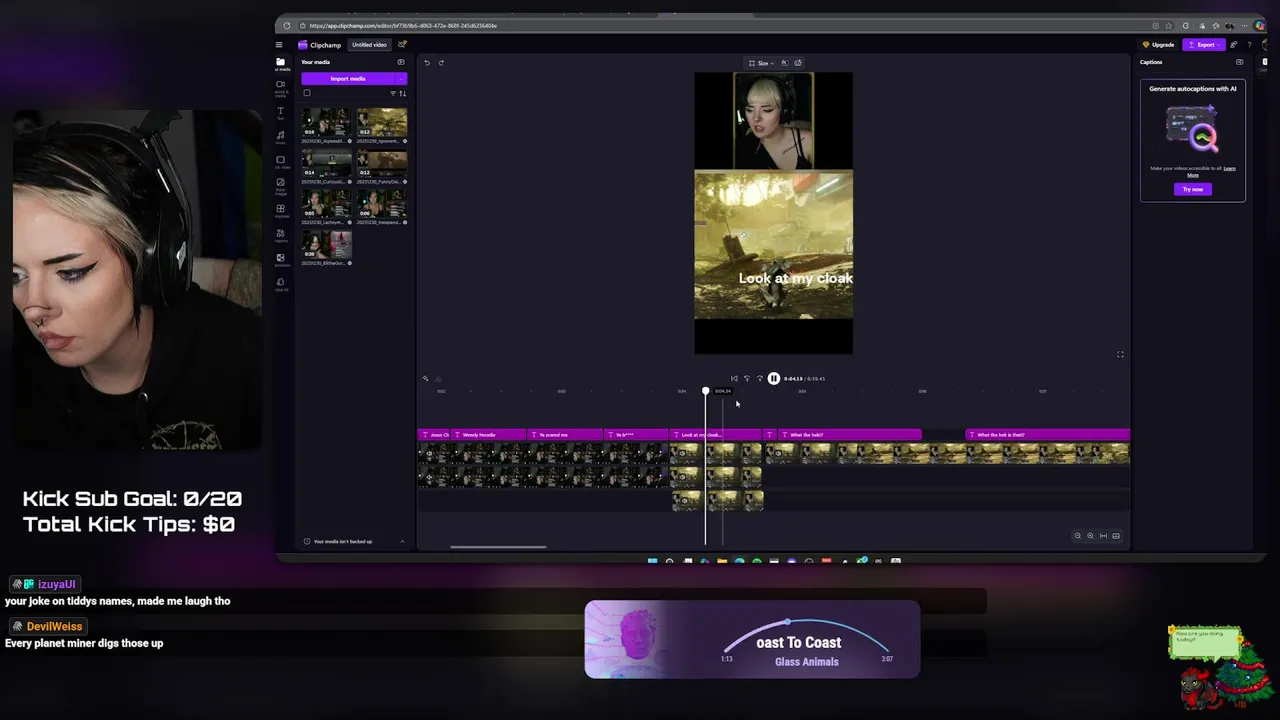Toggle the select-all media checkbox
The width and height of the screenshot is (1280, 720).
pyautogui.click(x=307, y=93)
